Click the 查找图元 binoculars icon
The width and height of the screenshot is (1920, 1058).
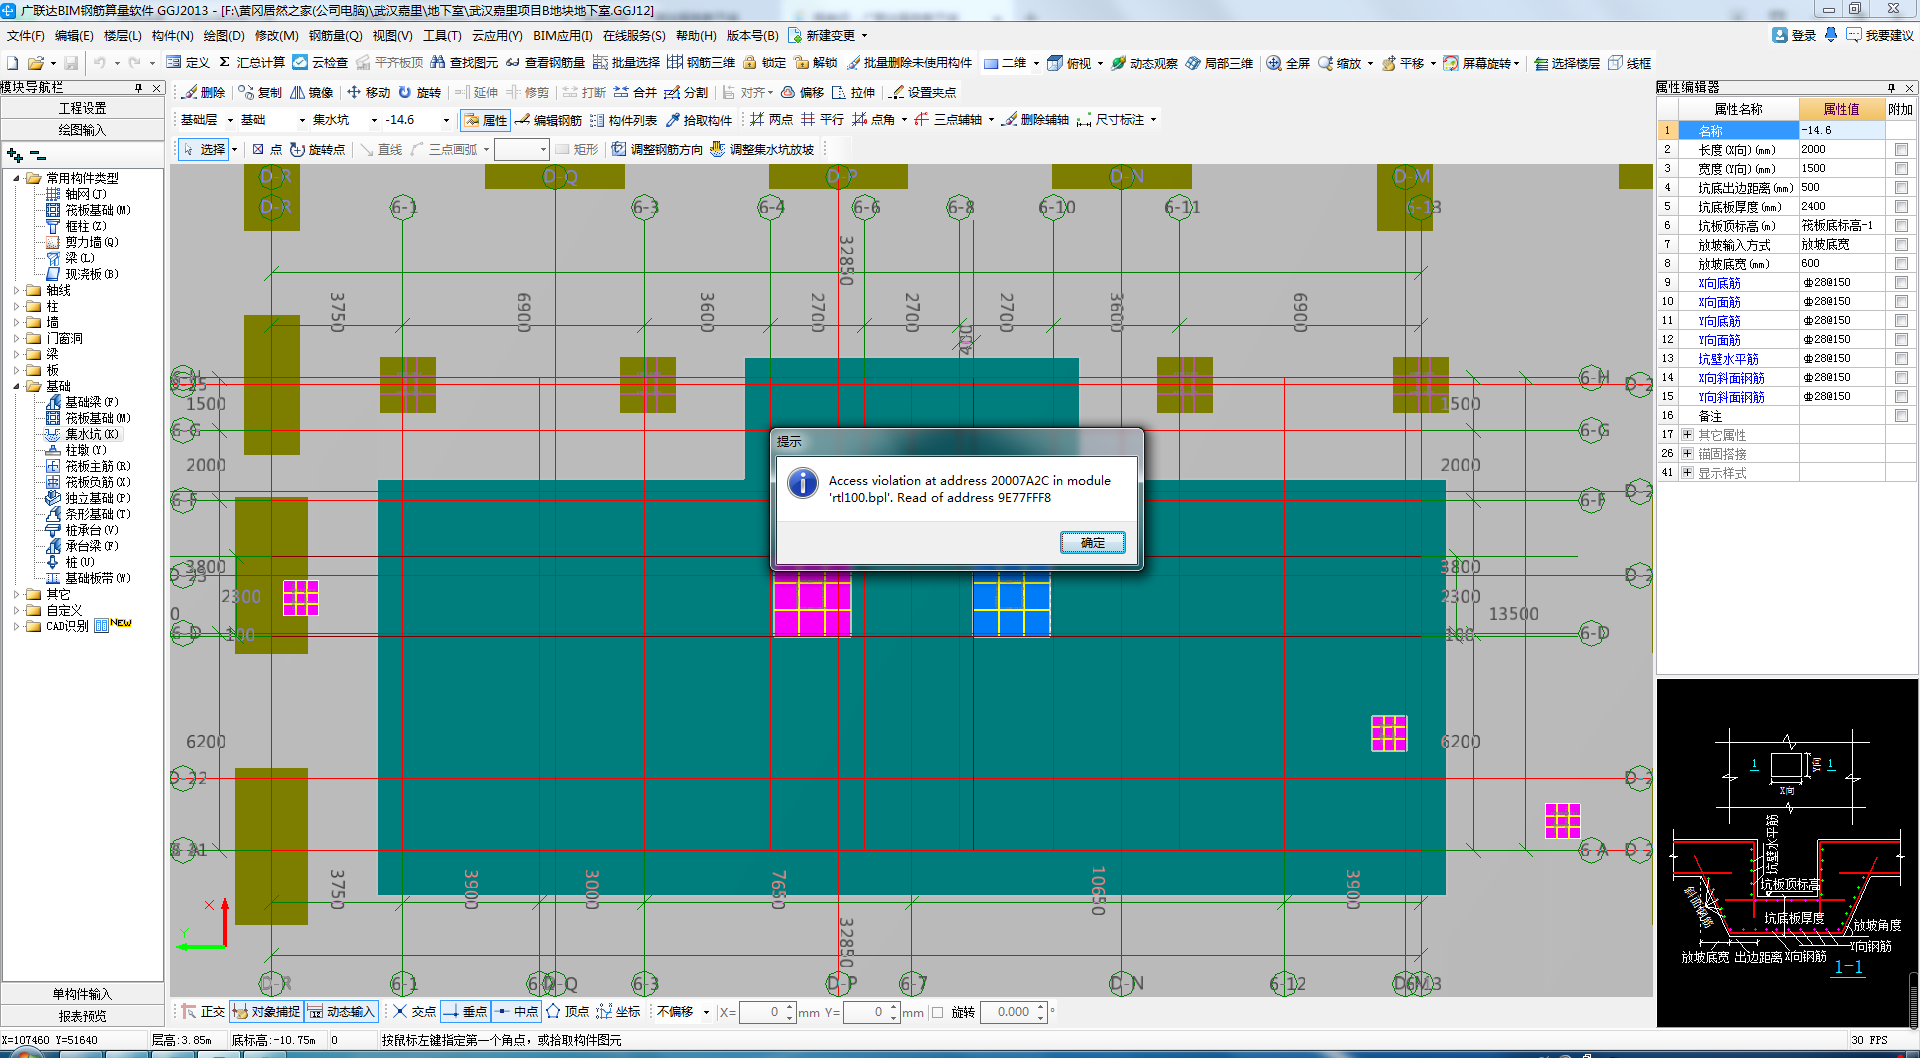pyautogui.click(x=438, y=62)
